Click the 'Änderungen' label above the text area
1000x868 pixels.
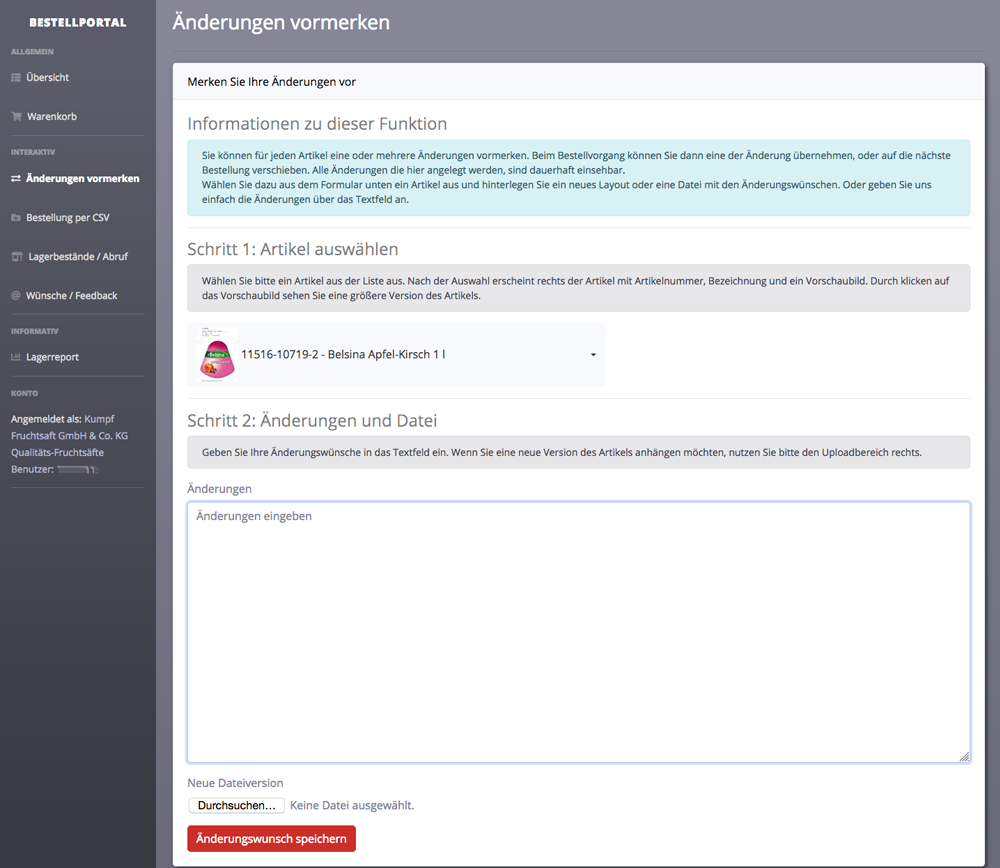[x=219, y=489]
